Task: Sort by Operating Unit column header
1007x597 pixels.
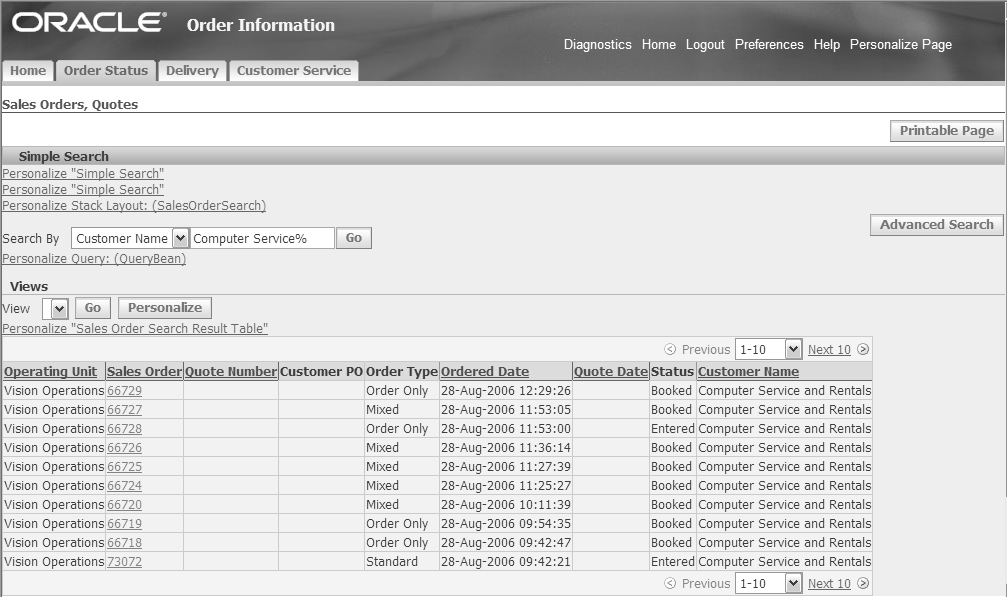Action: point(50,371)
